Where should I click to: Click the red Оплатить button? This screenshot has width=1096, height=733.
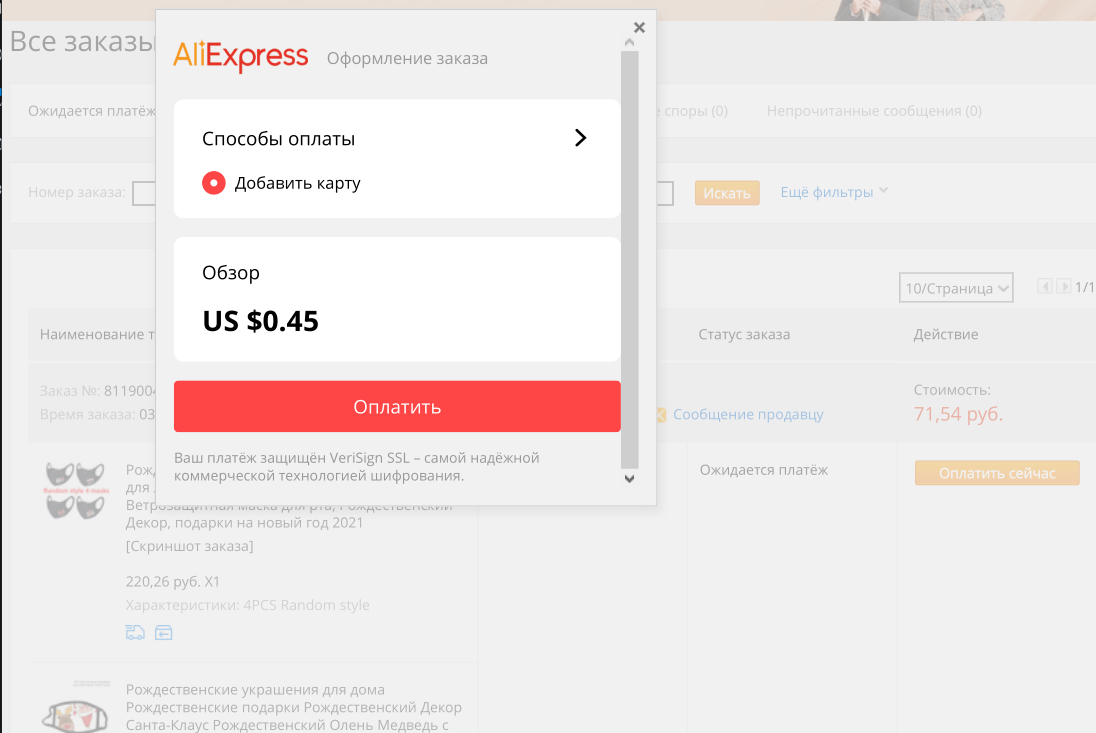(x=397, y=407)
